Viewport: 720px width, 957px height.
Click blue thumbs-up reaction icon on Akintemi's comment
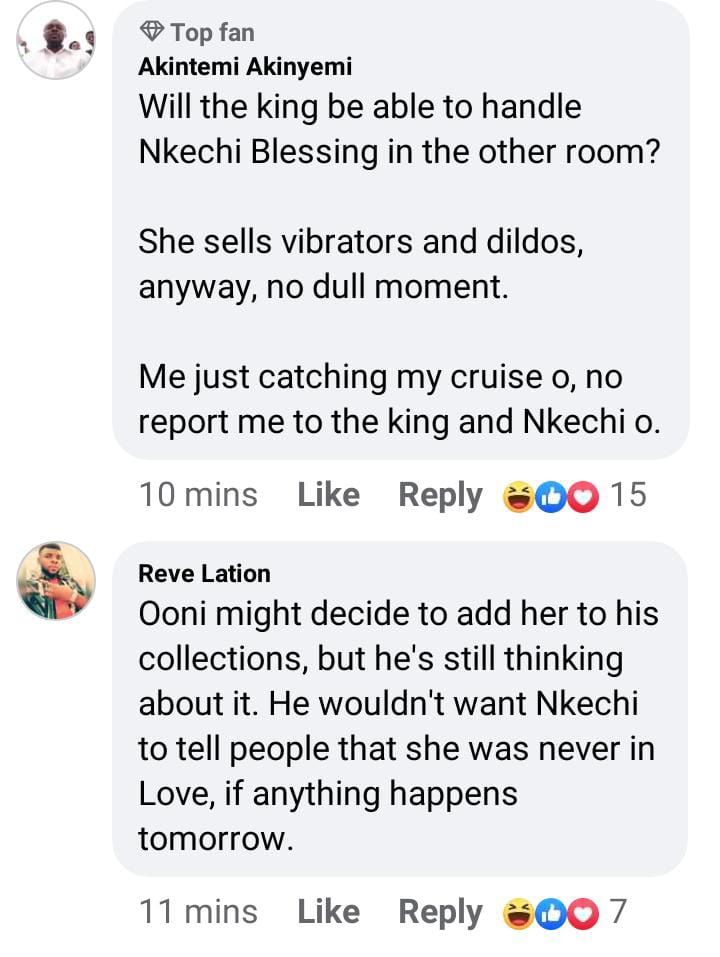550,496
